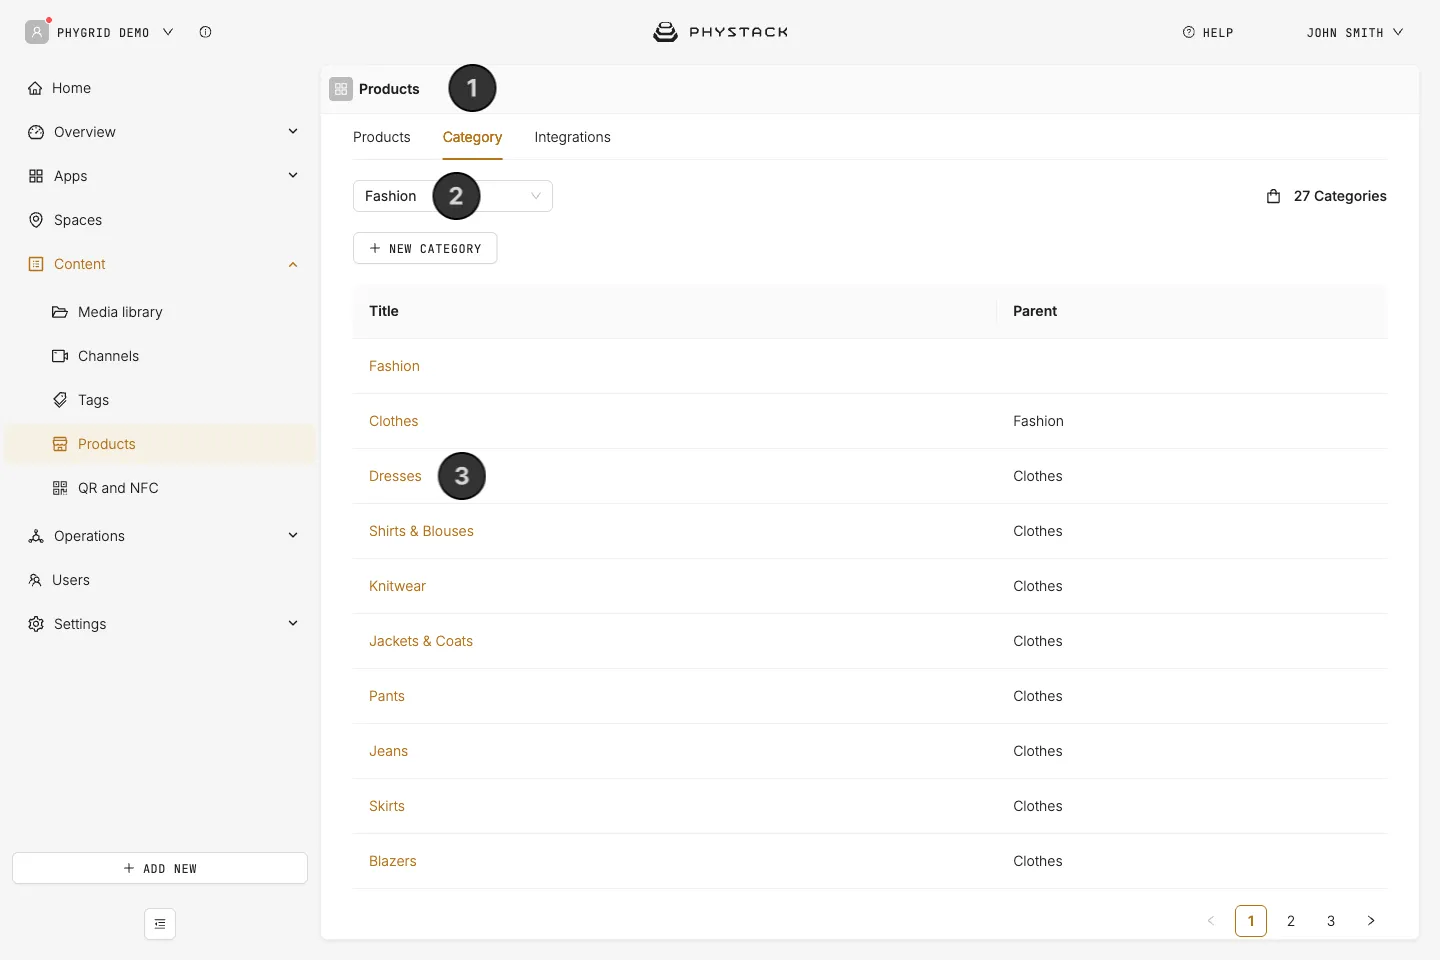Select Products in the Content submenu
The height and width of the screenshot is (960, 1440).
(160, 444)
